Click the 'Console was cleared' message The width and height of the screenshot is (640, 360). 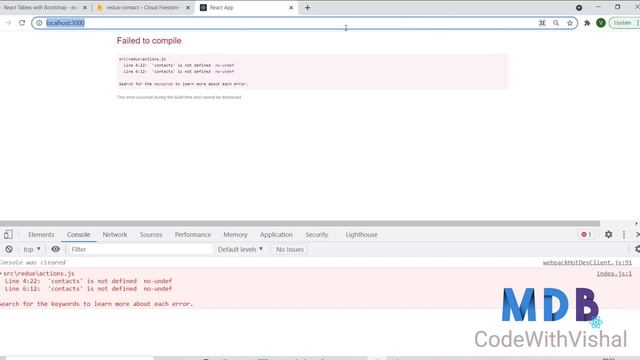tap(33, 262)
